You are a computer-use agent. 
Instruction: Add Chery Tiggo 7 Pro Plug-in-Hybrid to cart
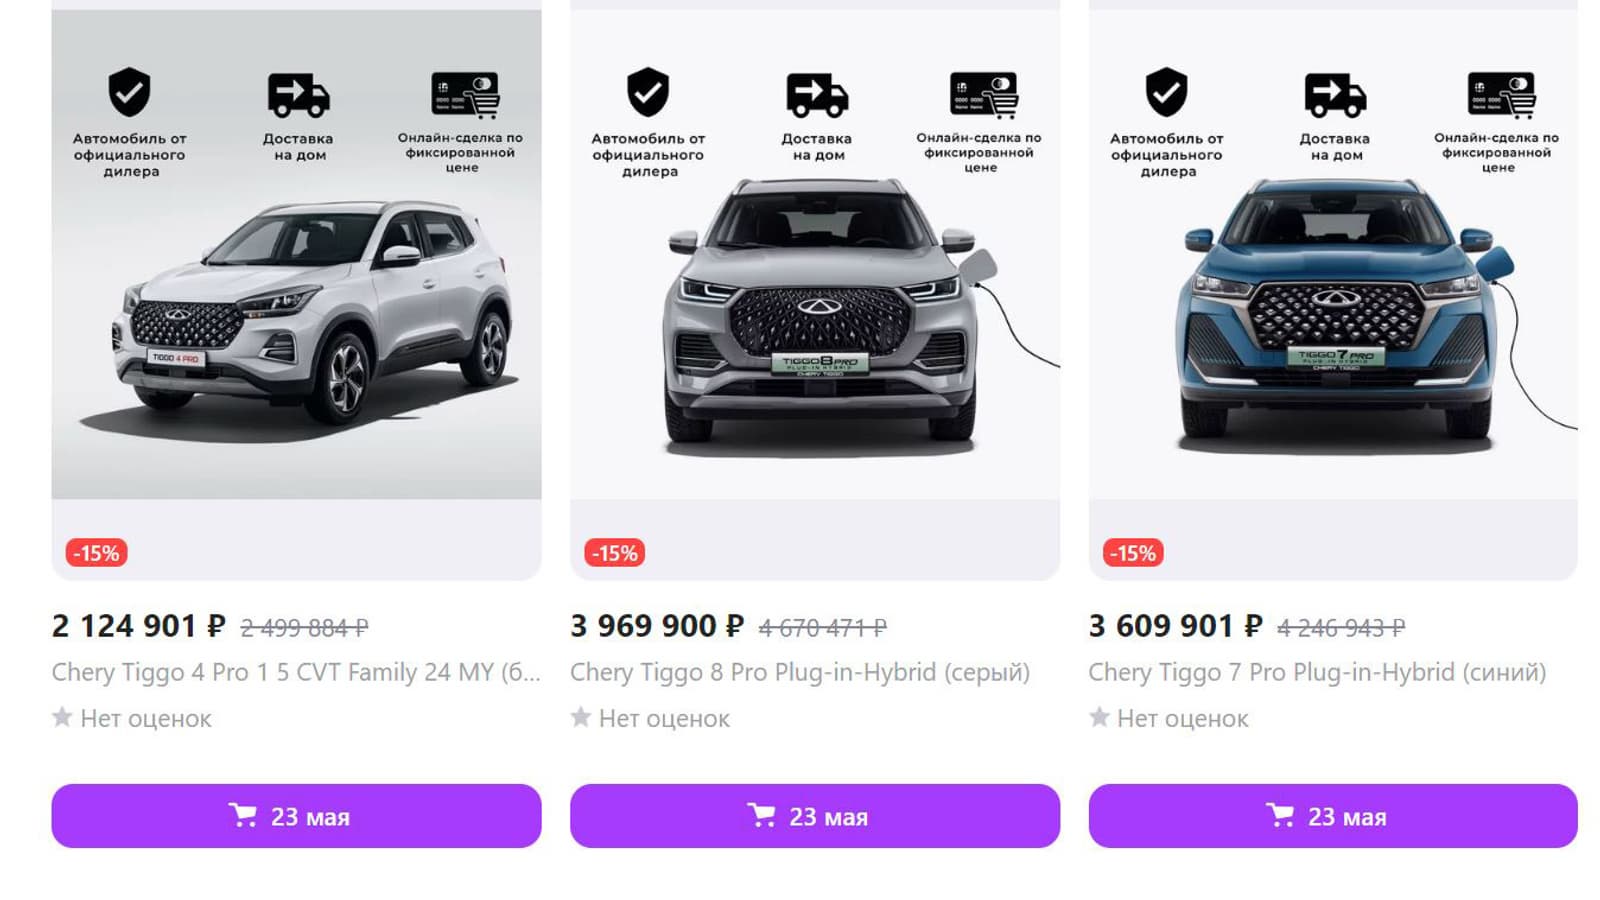1332,816
